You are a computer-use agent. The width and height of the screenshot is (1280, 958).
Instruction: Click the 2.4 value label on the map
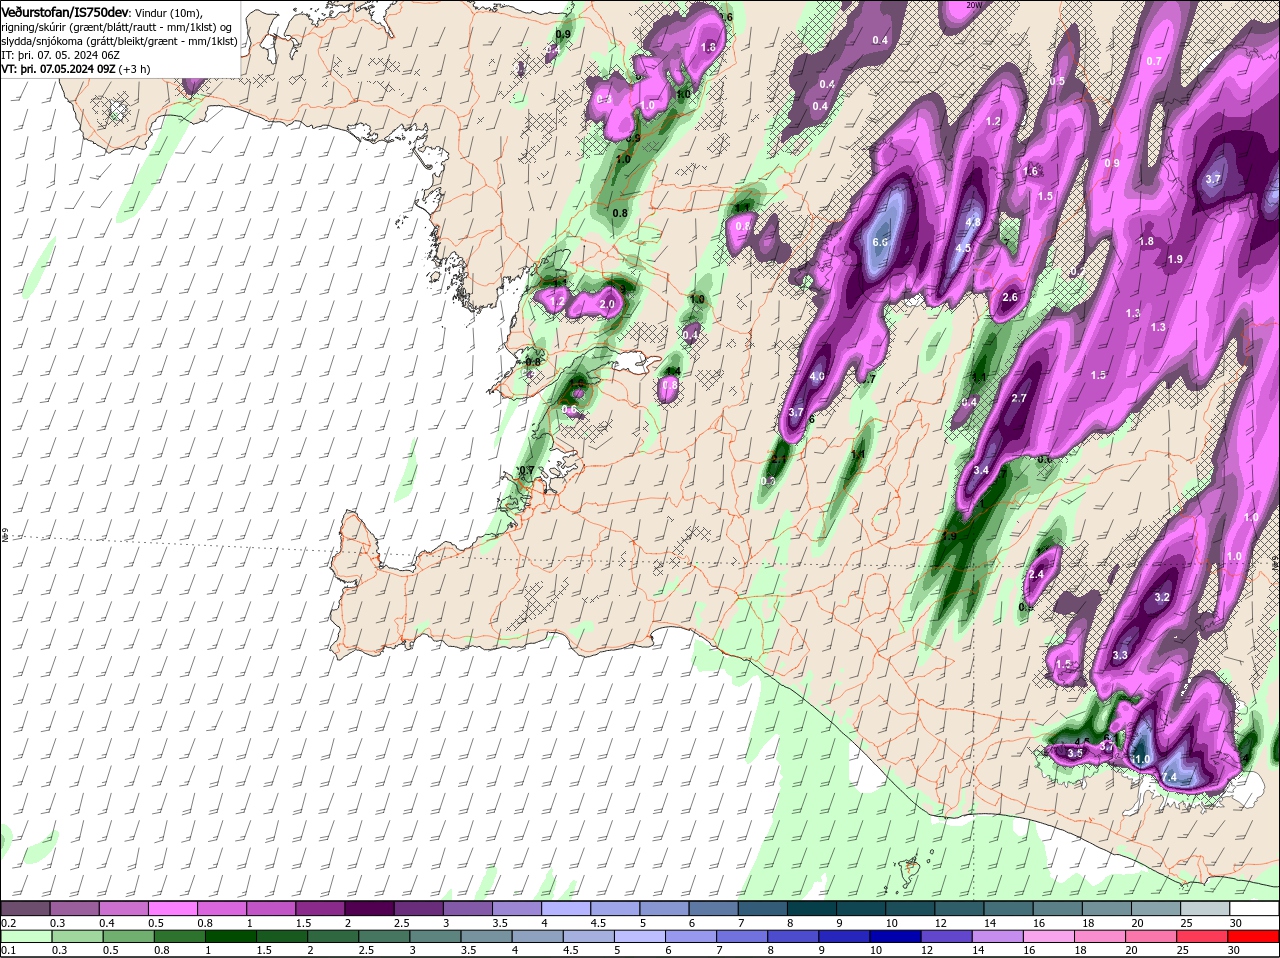pyautogui.click(x=1036, y=574)
